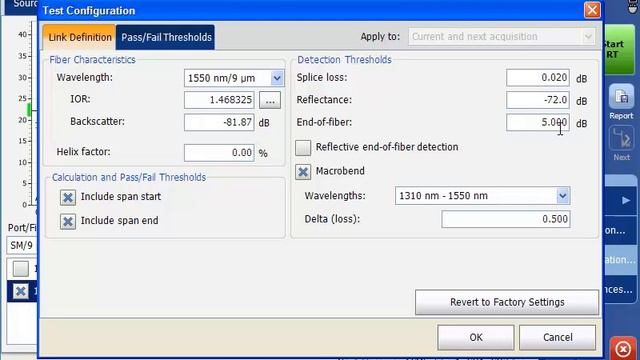Image resolution: width=640 pixels, height=360 pixels.
Task: Click the 'Calculation and Pass/Fail Thresholds' label
Action: click(x=129, y=177)
